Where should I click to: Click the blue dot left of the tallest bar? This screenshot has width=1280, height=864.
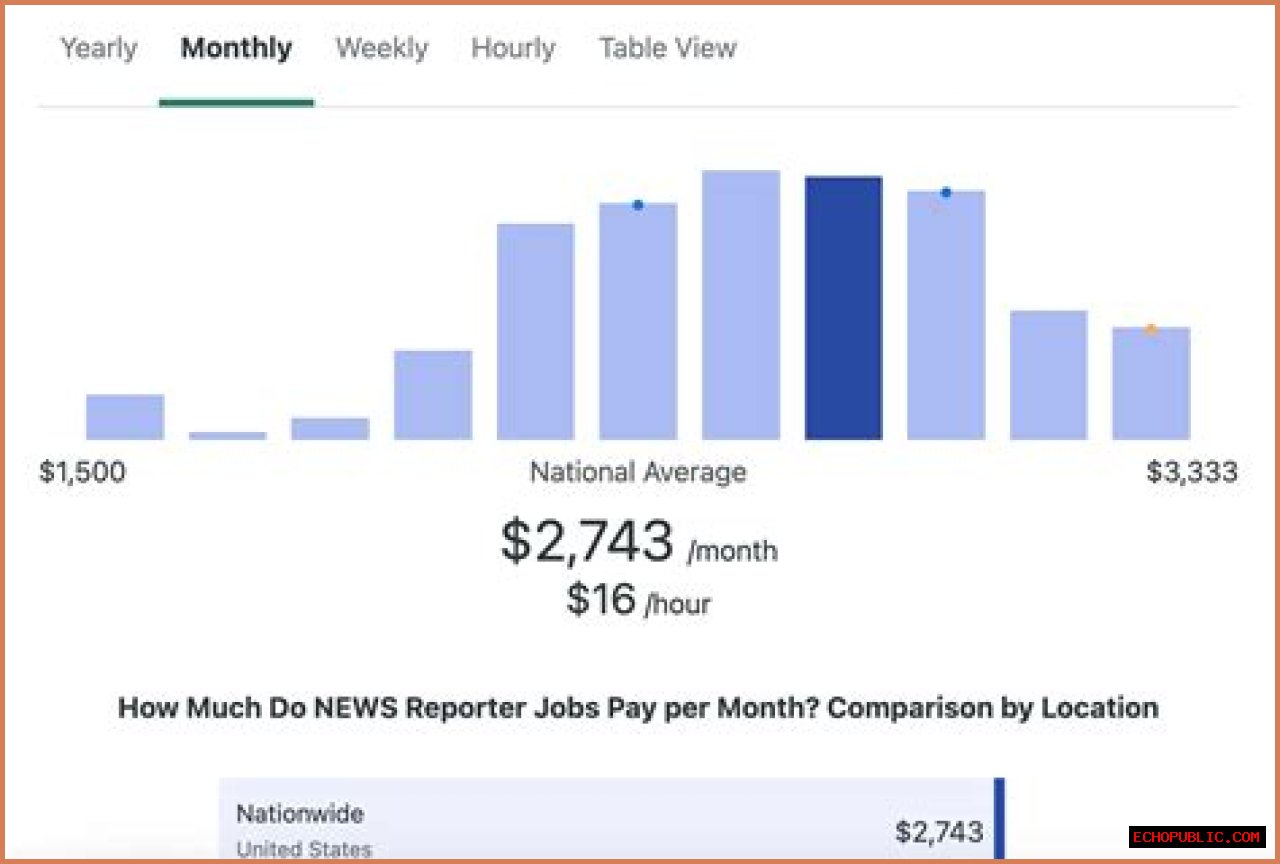(x=638, y=205)
